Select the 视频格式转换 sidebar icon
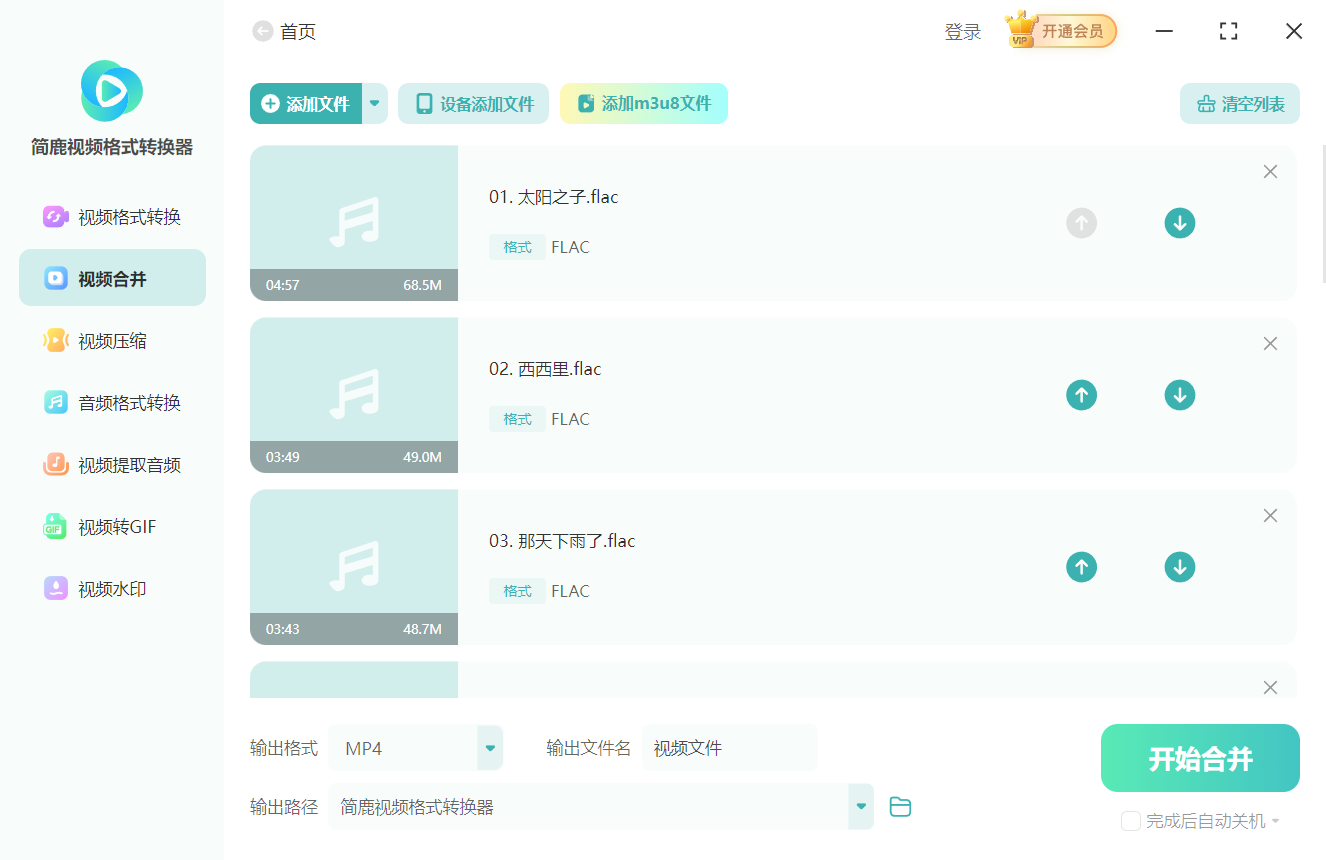 click(x=56, y=216)
